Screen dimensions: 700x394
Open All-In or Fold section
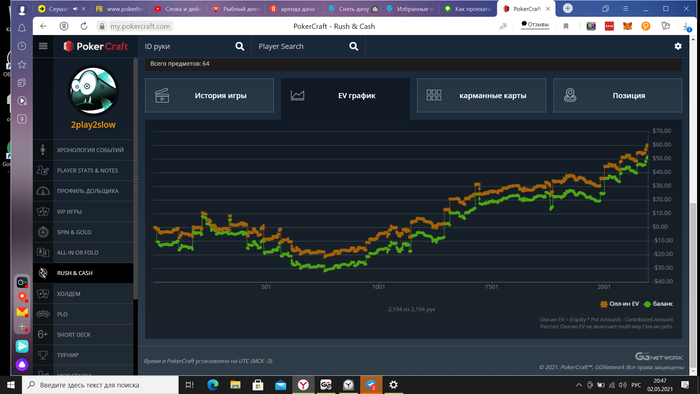pos(83,253)
